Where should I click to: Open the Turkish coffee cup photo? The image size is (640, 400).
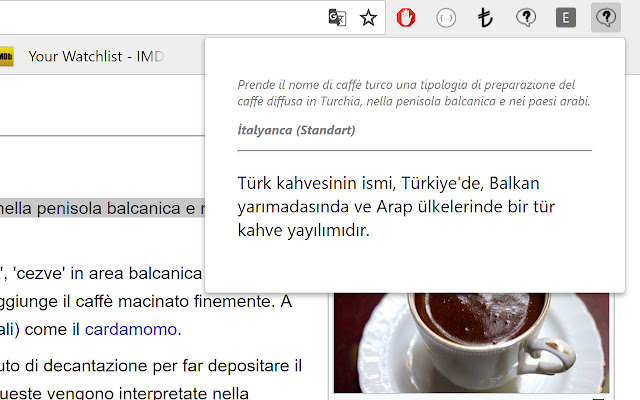pos(471,343)
